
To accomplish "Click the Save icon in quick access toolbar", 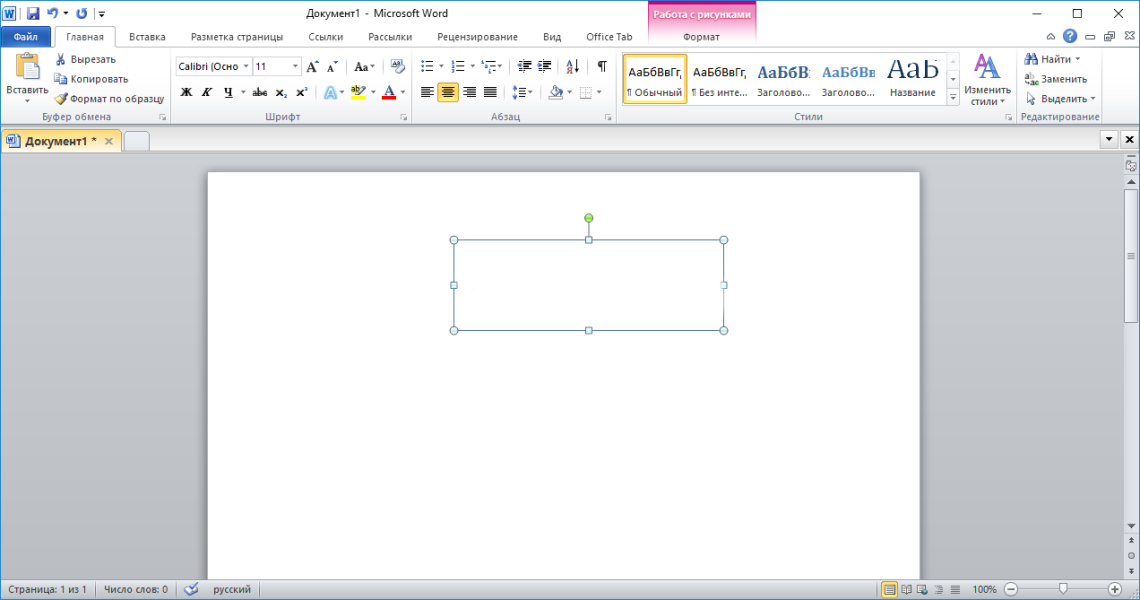I will 33,14.
